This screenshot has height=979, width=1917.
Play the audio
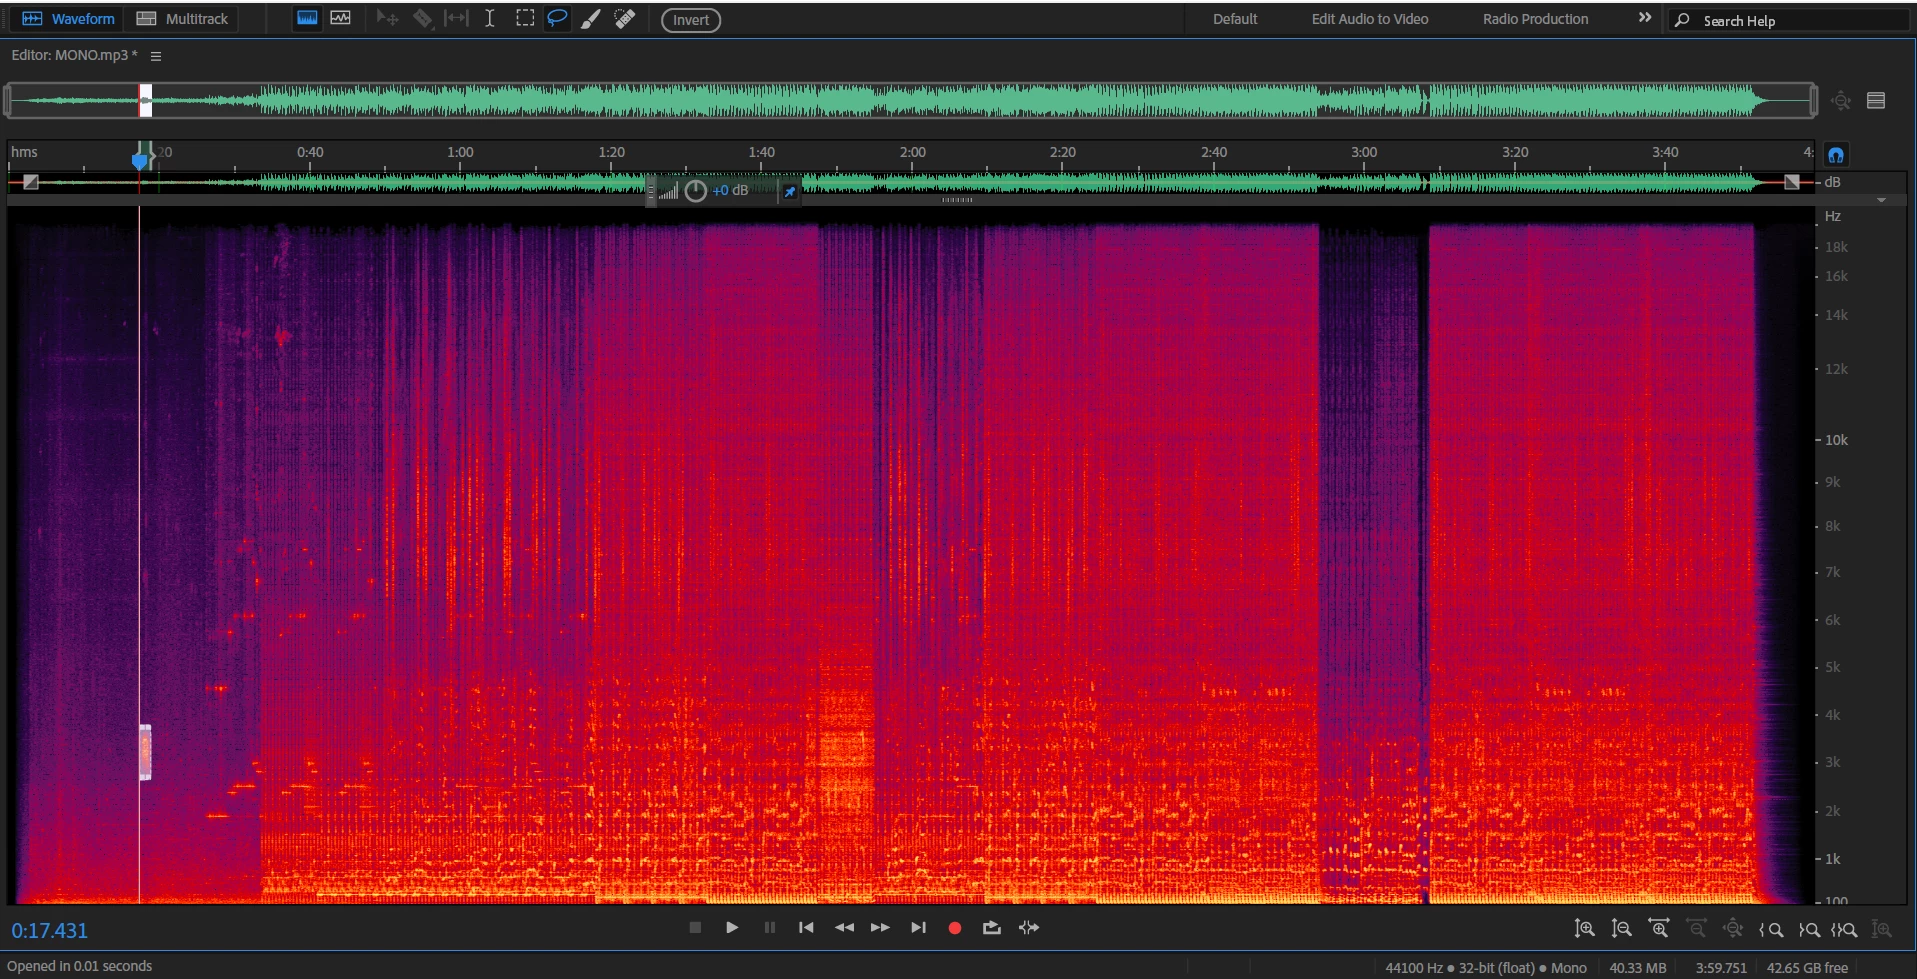[x=732, y=928]
